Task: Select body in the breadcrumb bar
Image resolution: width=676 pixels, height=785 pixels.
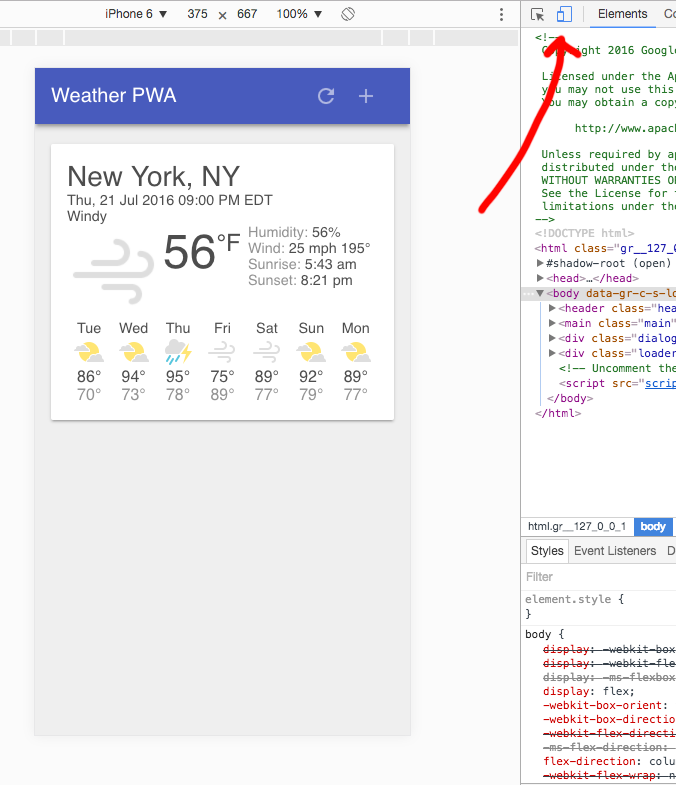Action: click(652, 526)
